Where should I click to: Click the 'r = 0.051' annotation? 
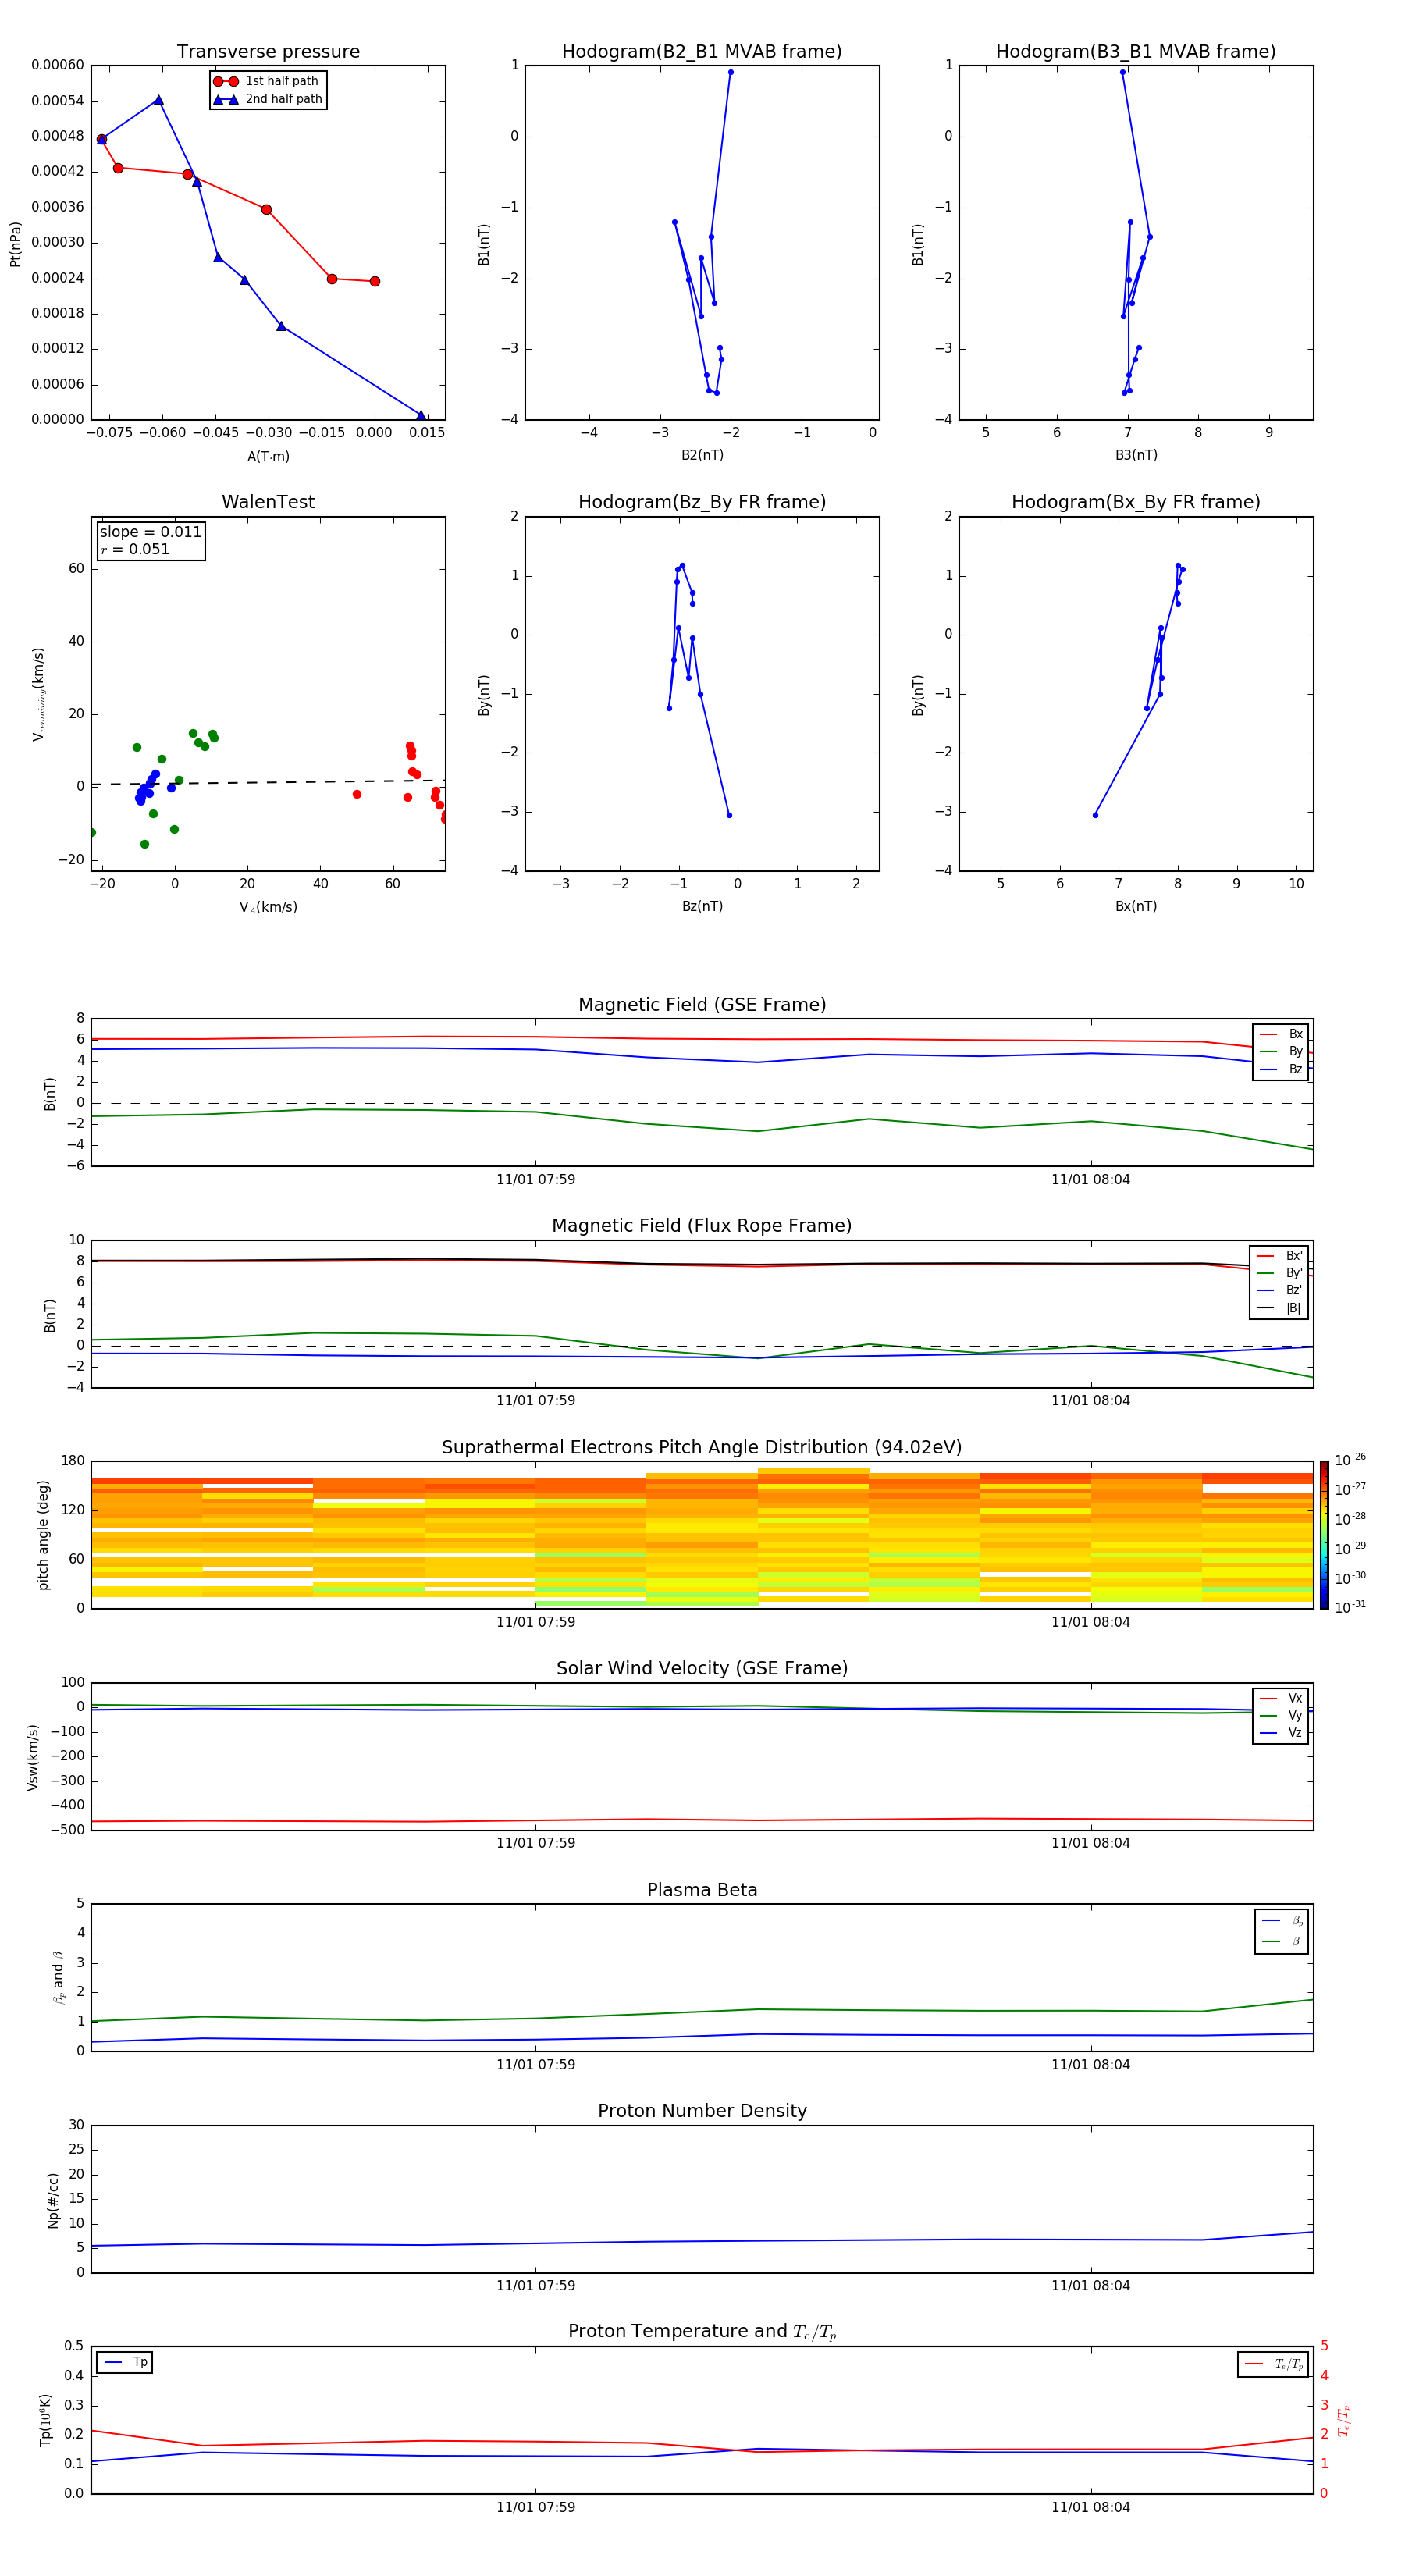[135, 549]
